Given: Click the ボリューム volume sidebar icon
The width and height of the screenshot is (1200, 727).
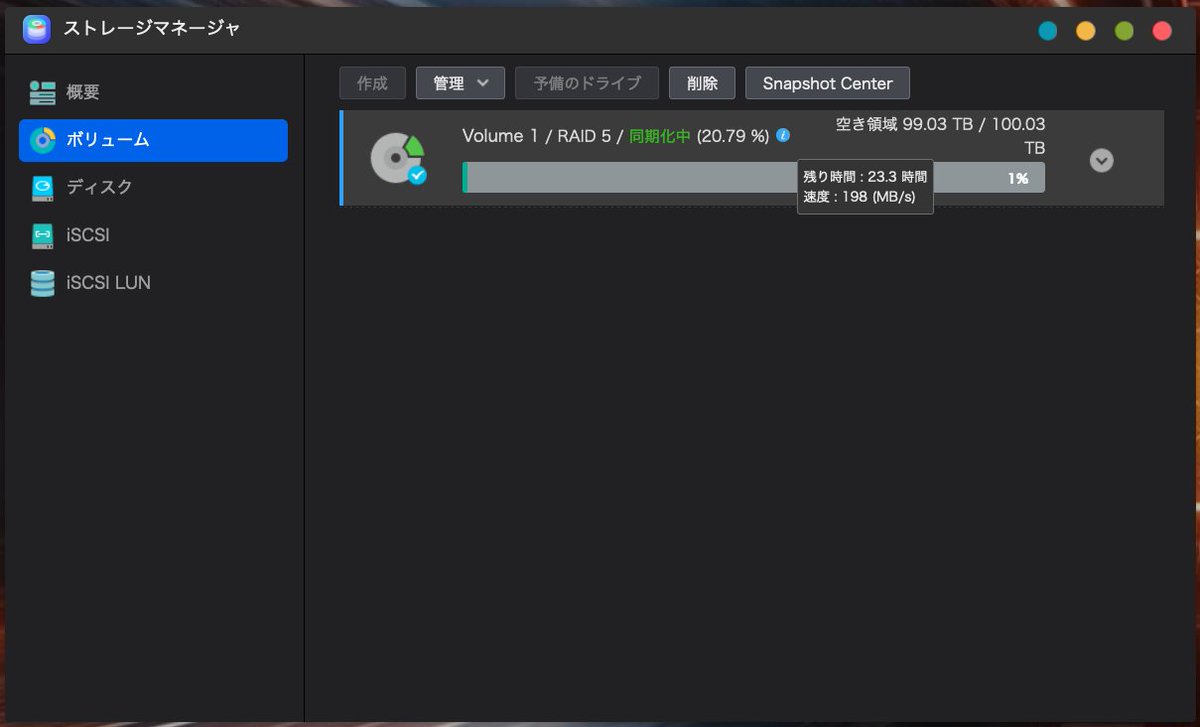Looking at the screenshot, I should pos(43,140).
